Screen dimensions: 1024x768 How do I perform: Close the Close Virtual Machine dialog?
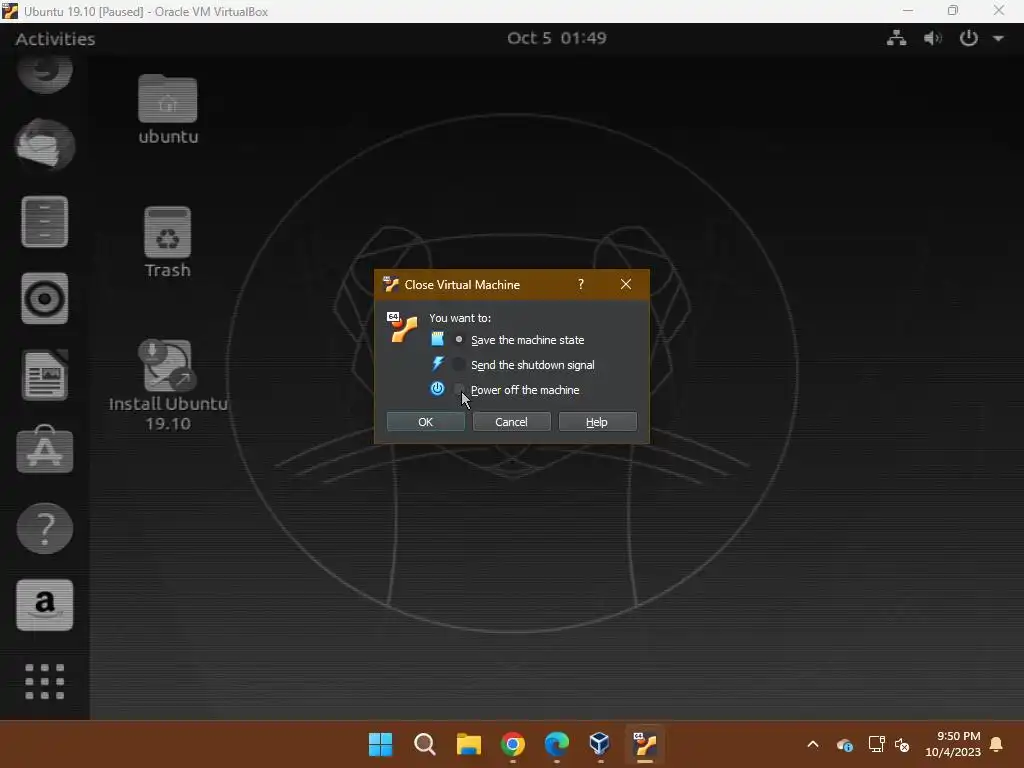[x=626, y=284]
